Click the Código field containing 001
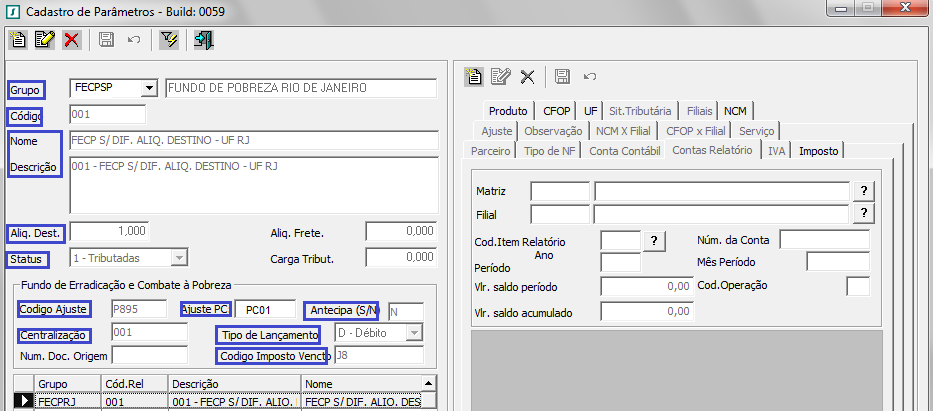The width and height of the screenshot is (933, 411). [108, 114]
